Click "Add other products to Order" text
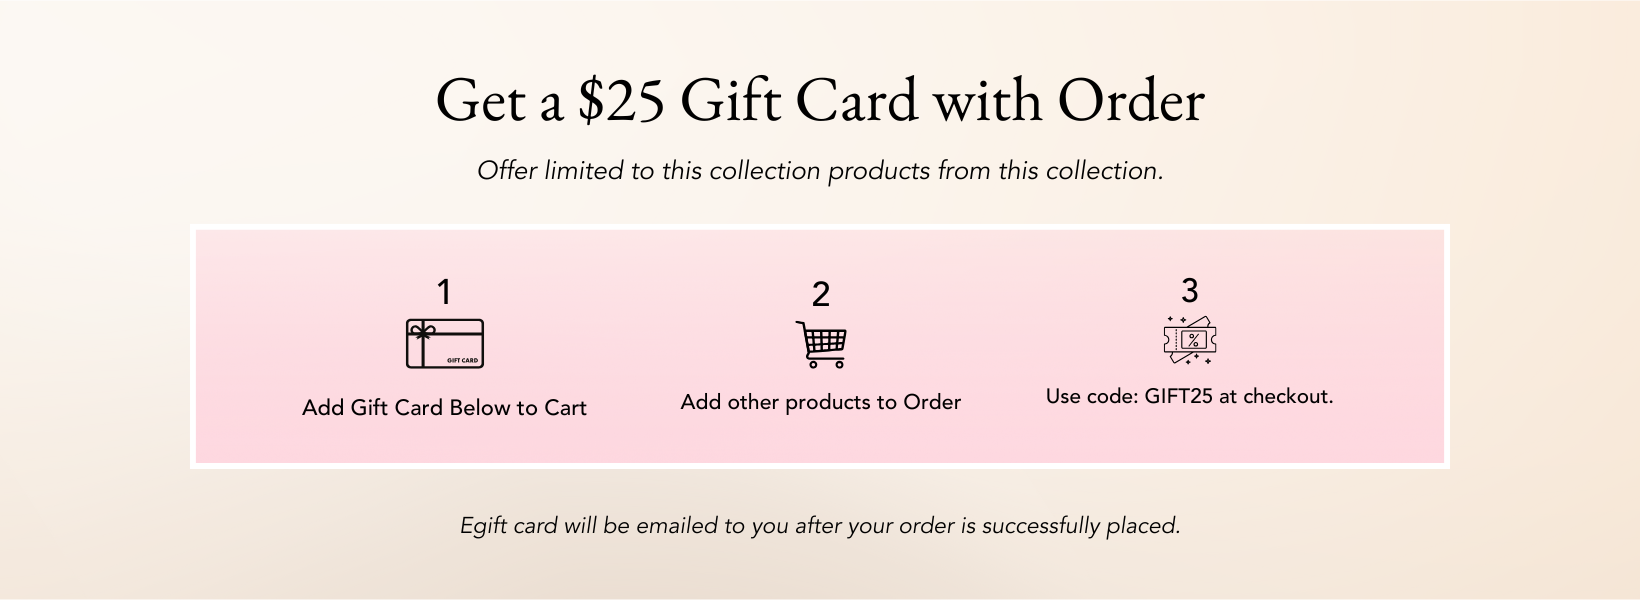The image size is (1640, 600). click(x=820, y=402)
